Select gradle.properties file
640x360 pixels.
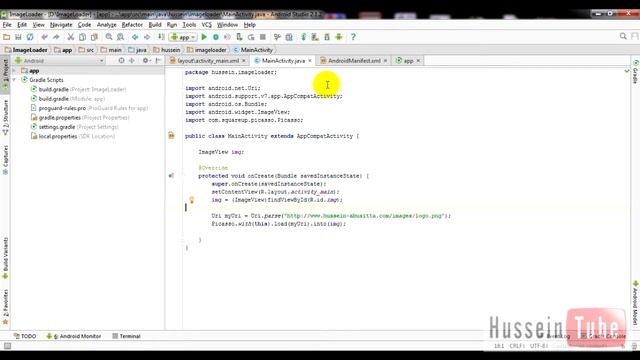(x=80, y=118)
